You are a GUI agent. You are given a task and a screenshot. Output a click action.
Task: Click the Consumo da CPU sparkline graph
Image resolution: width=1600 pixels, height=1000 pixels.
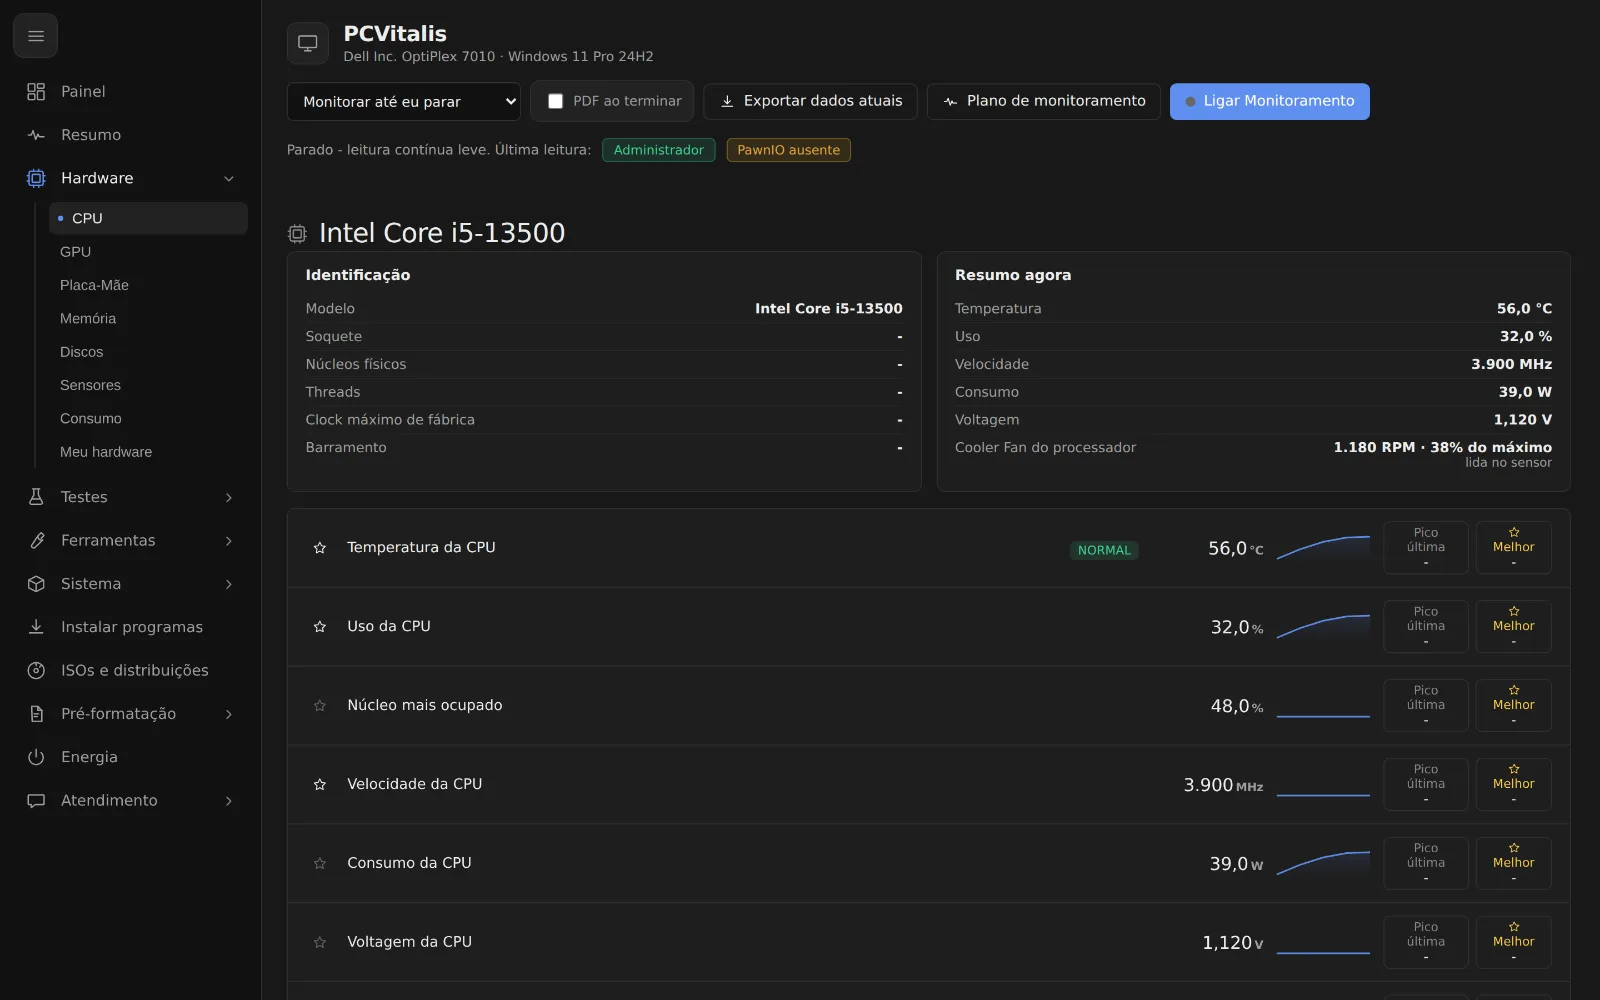pyautogui.click(x=1323, y=864)
